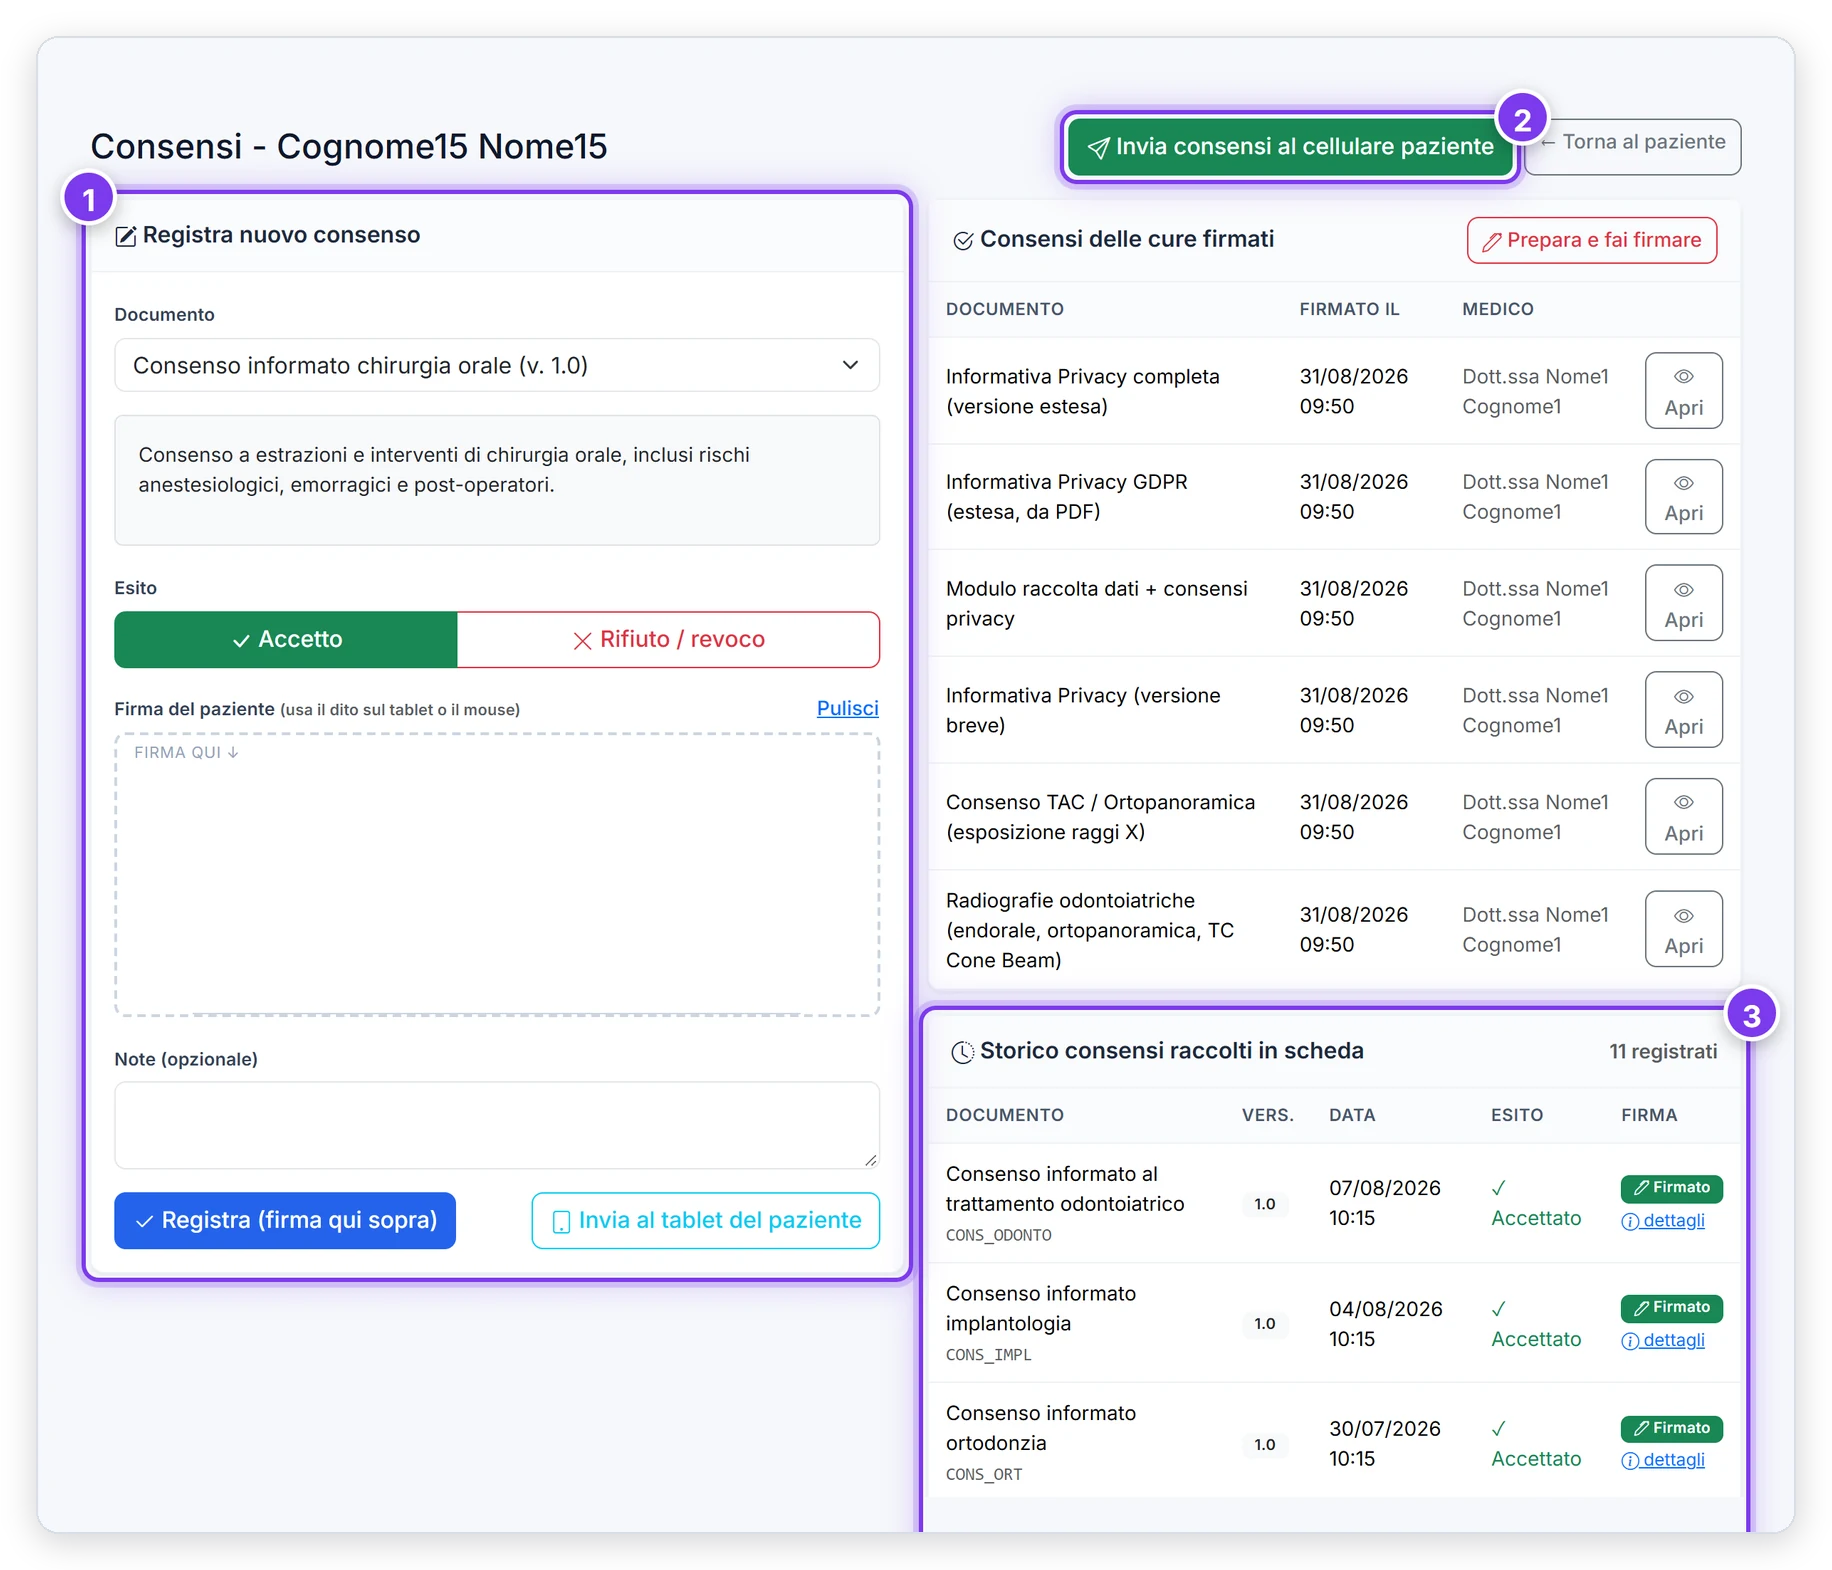Open Informativa Privacy GDPR via its Apri button

click(x=1683, y=496)
